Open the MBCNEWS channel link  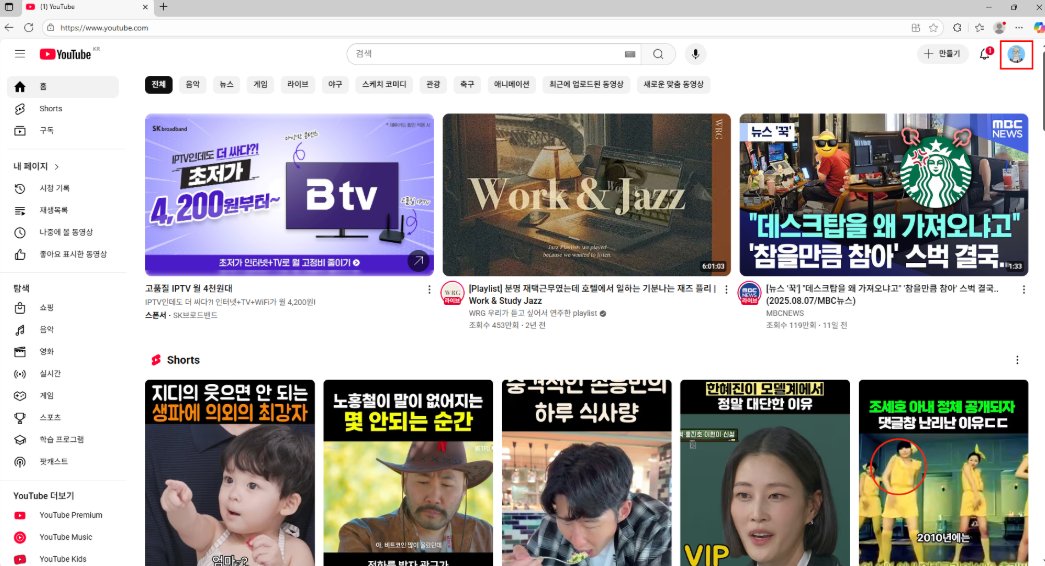tap(787, 313)
